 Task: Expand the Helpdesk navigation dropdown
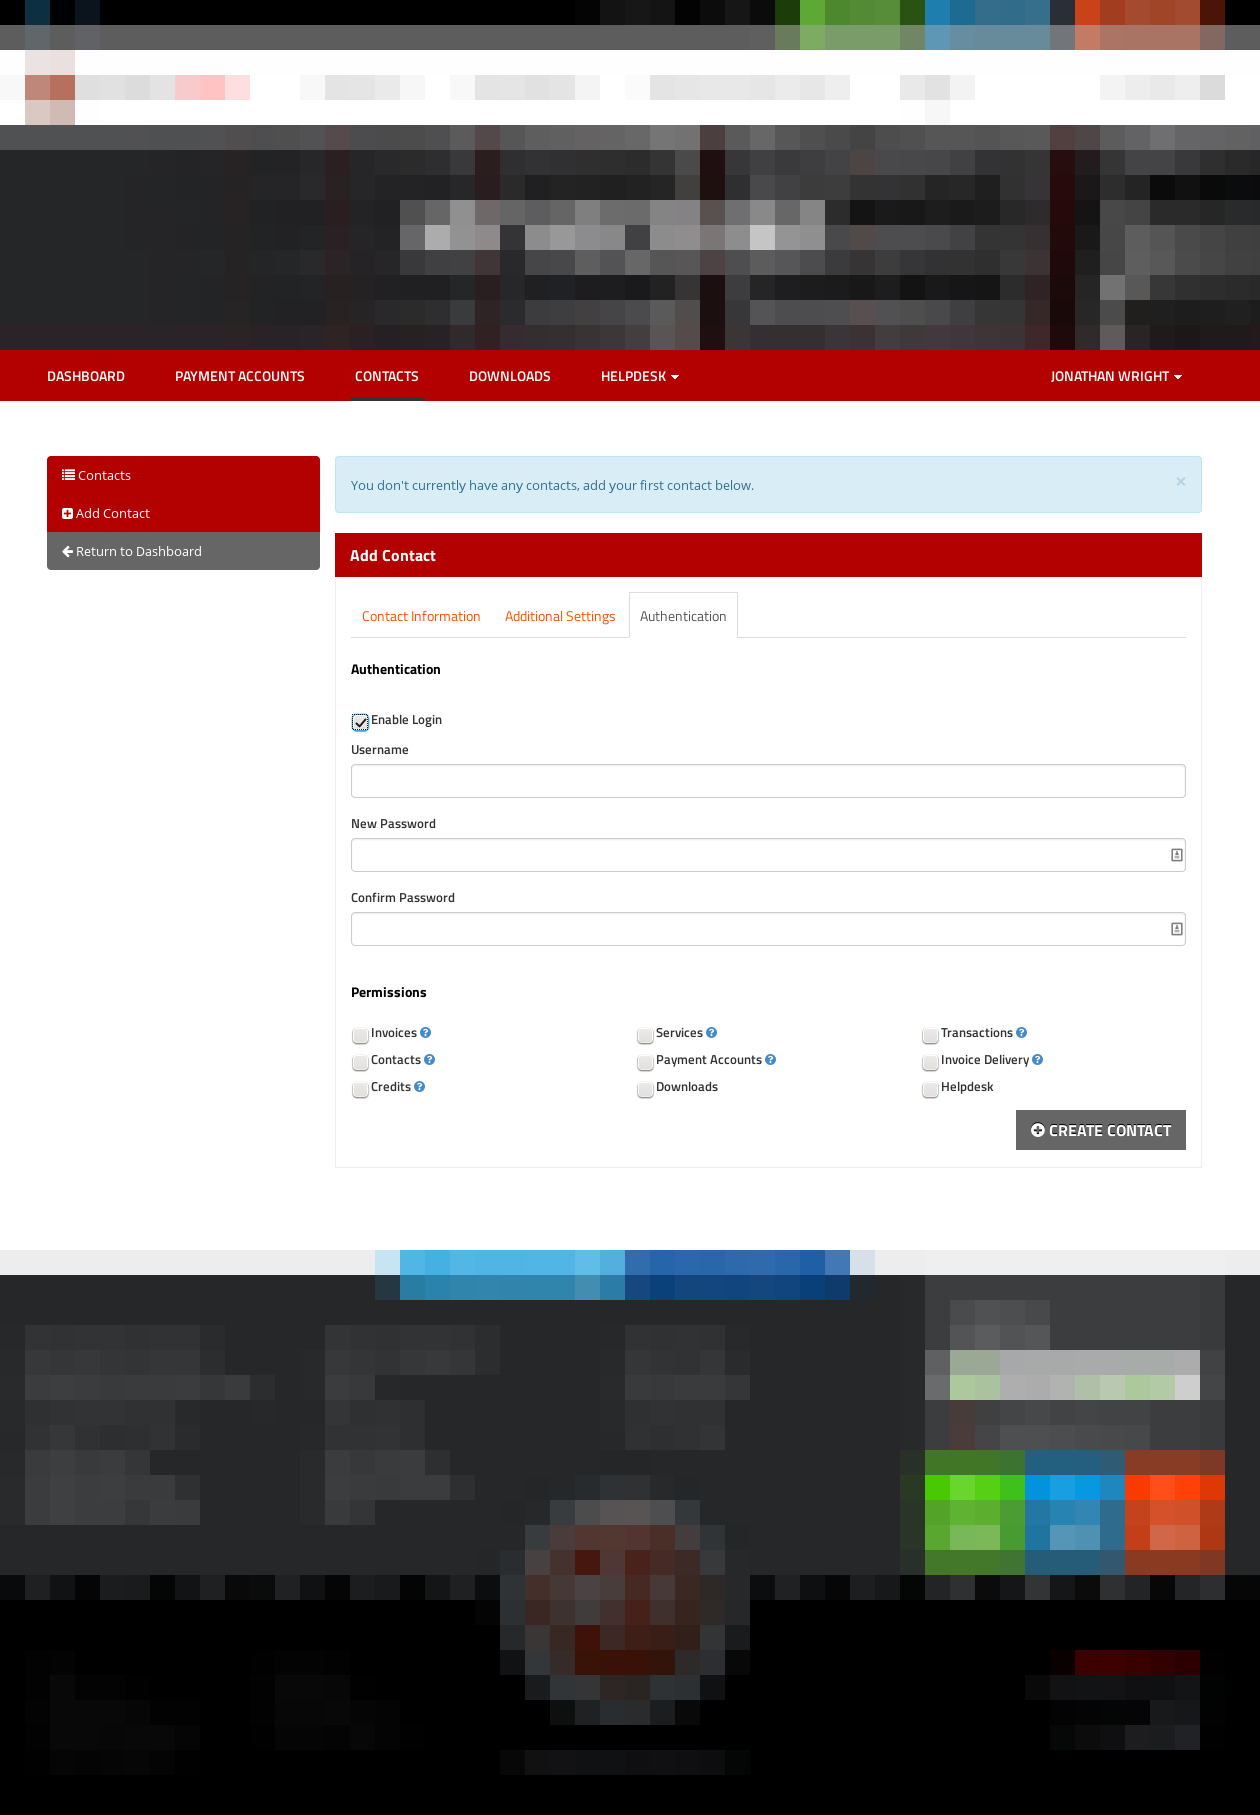[639, 377]
